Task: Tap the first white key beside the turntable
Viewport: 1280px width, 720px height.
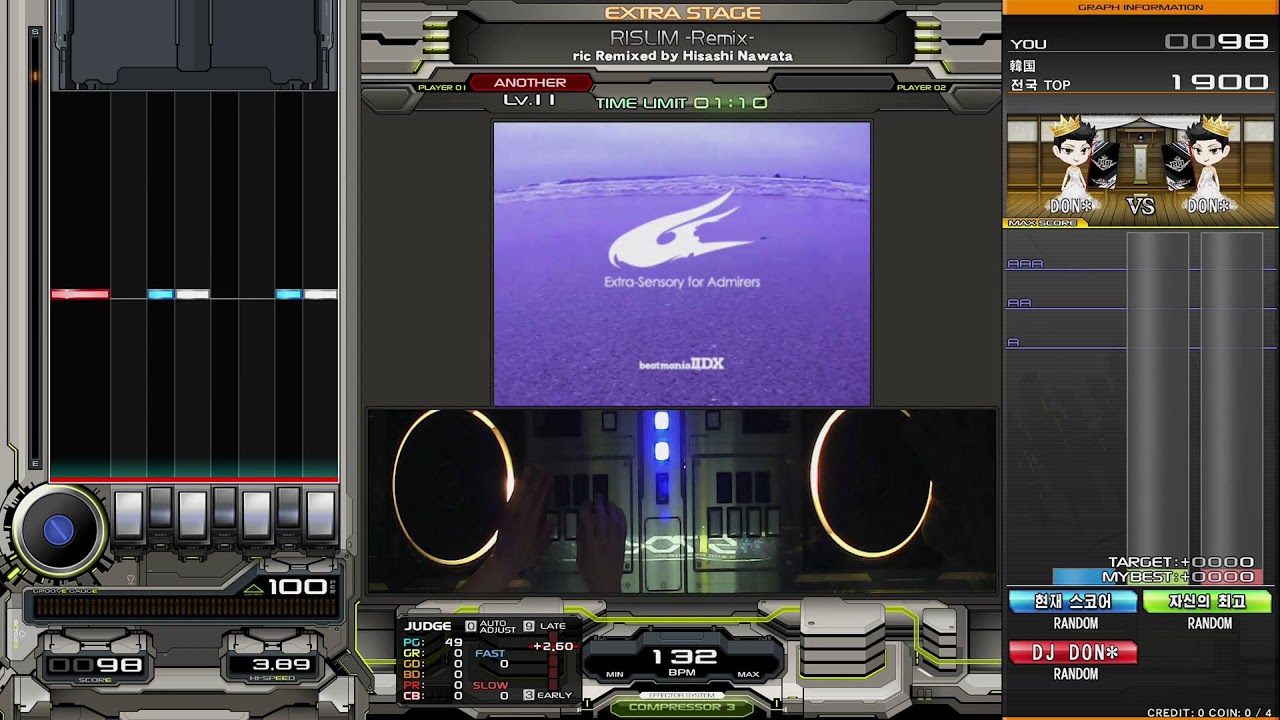Action: (128, 514)
